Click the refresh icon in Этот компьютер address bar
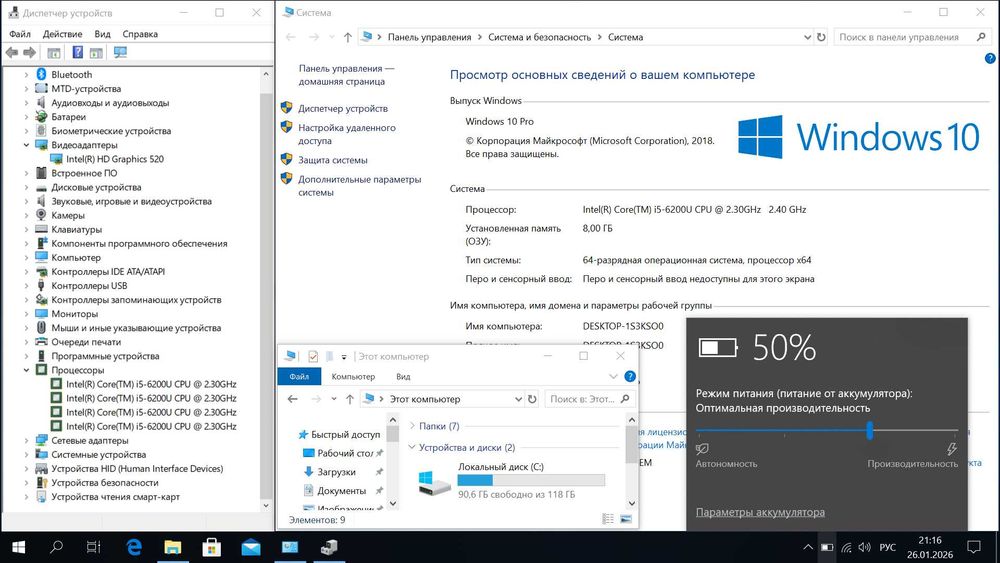This screenshot has width=1000, height=563. click(532, 399)
